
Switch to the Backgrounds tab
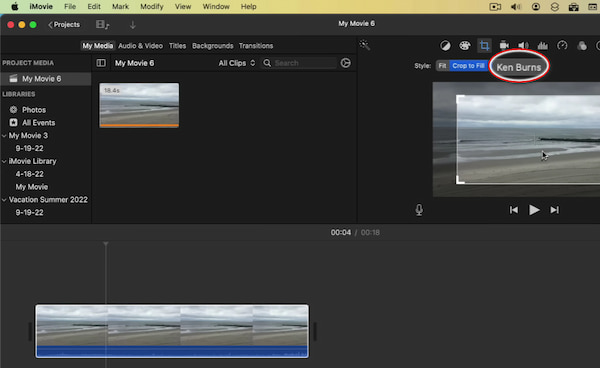[x=213, y=46]
